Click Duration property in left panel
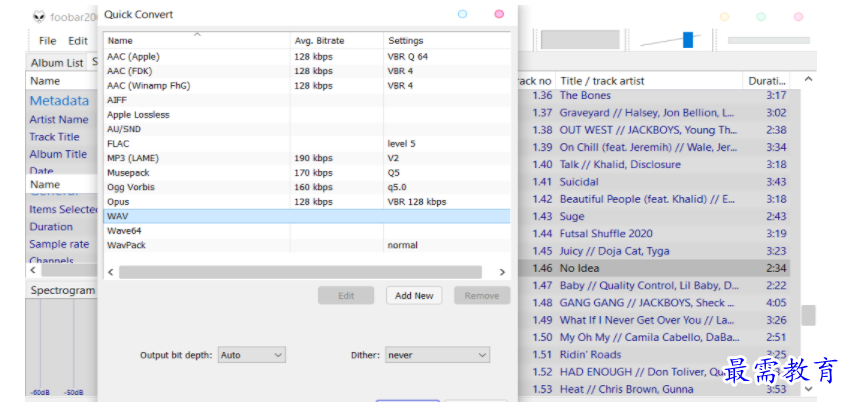 tap(51, 227)
